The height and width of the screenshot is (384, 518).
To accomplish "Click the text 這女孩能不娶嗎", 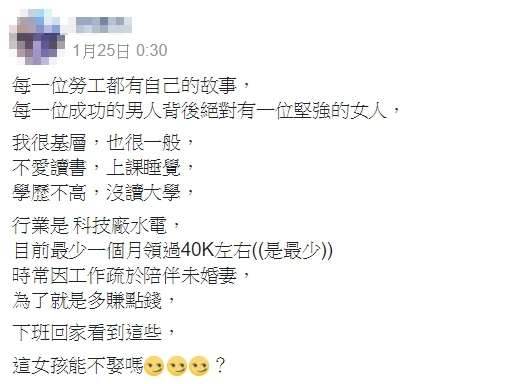I will point(78,366).
